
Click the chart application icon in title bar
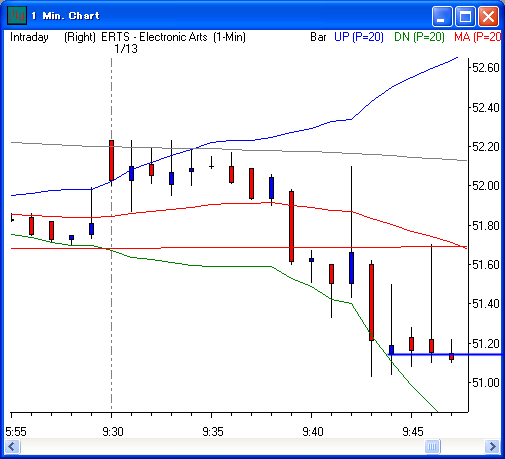17,16
